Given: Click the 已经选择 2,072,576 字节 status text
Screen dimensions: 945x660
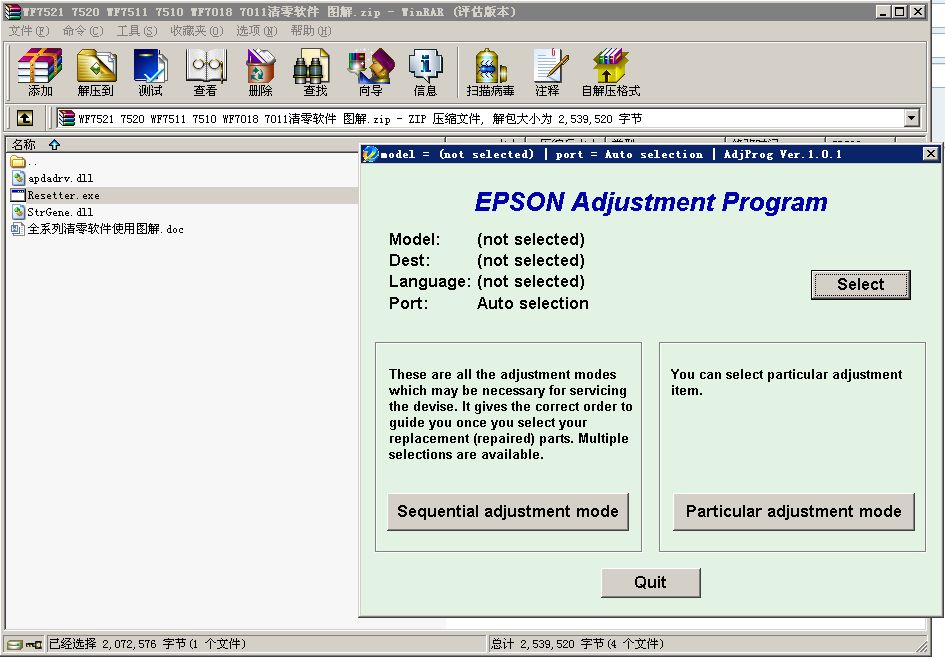Looking at the screenshot, I should [147, 644].
